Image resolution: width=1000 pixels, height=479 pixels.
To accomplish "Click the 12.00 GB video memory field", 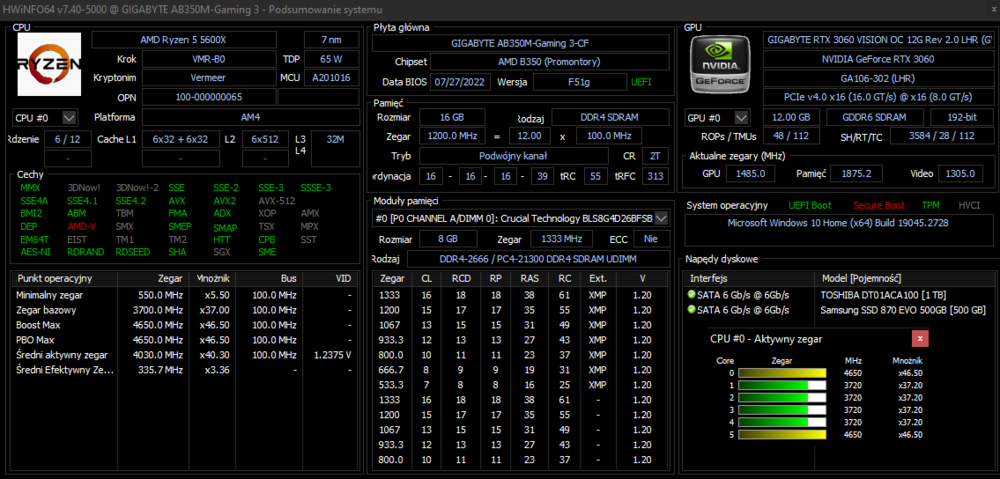I will coord(791,117).
